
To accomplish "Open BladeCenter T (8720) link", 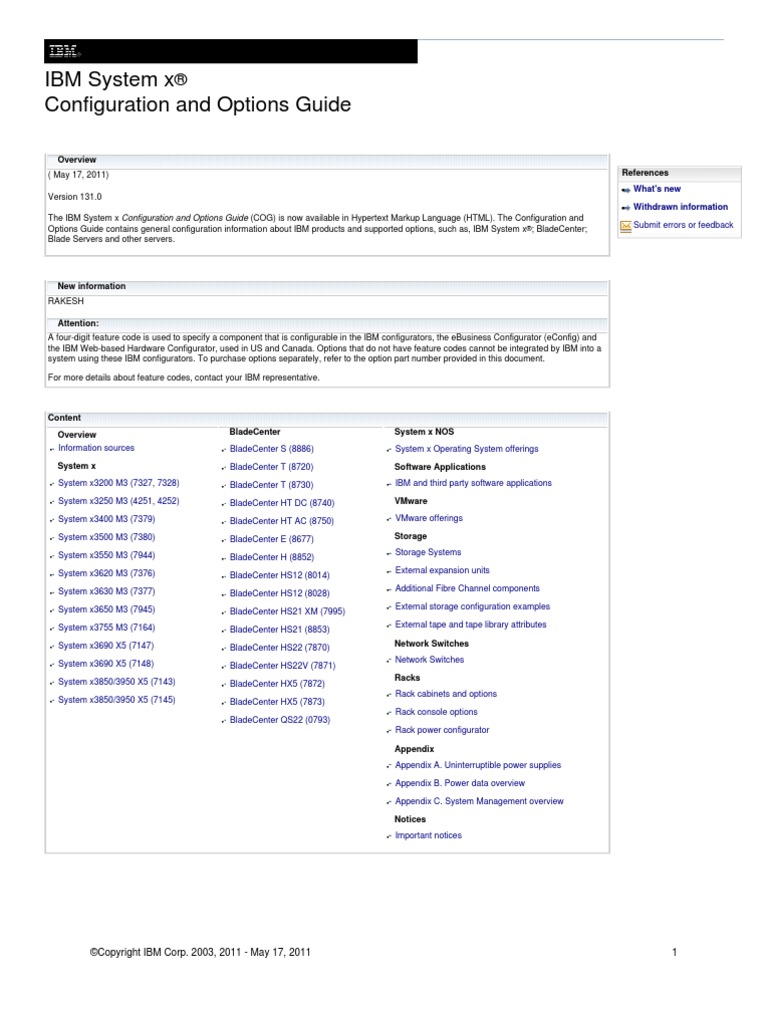I will pyautogui.click(x=271, y=467).
